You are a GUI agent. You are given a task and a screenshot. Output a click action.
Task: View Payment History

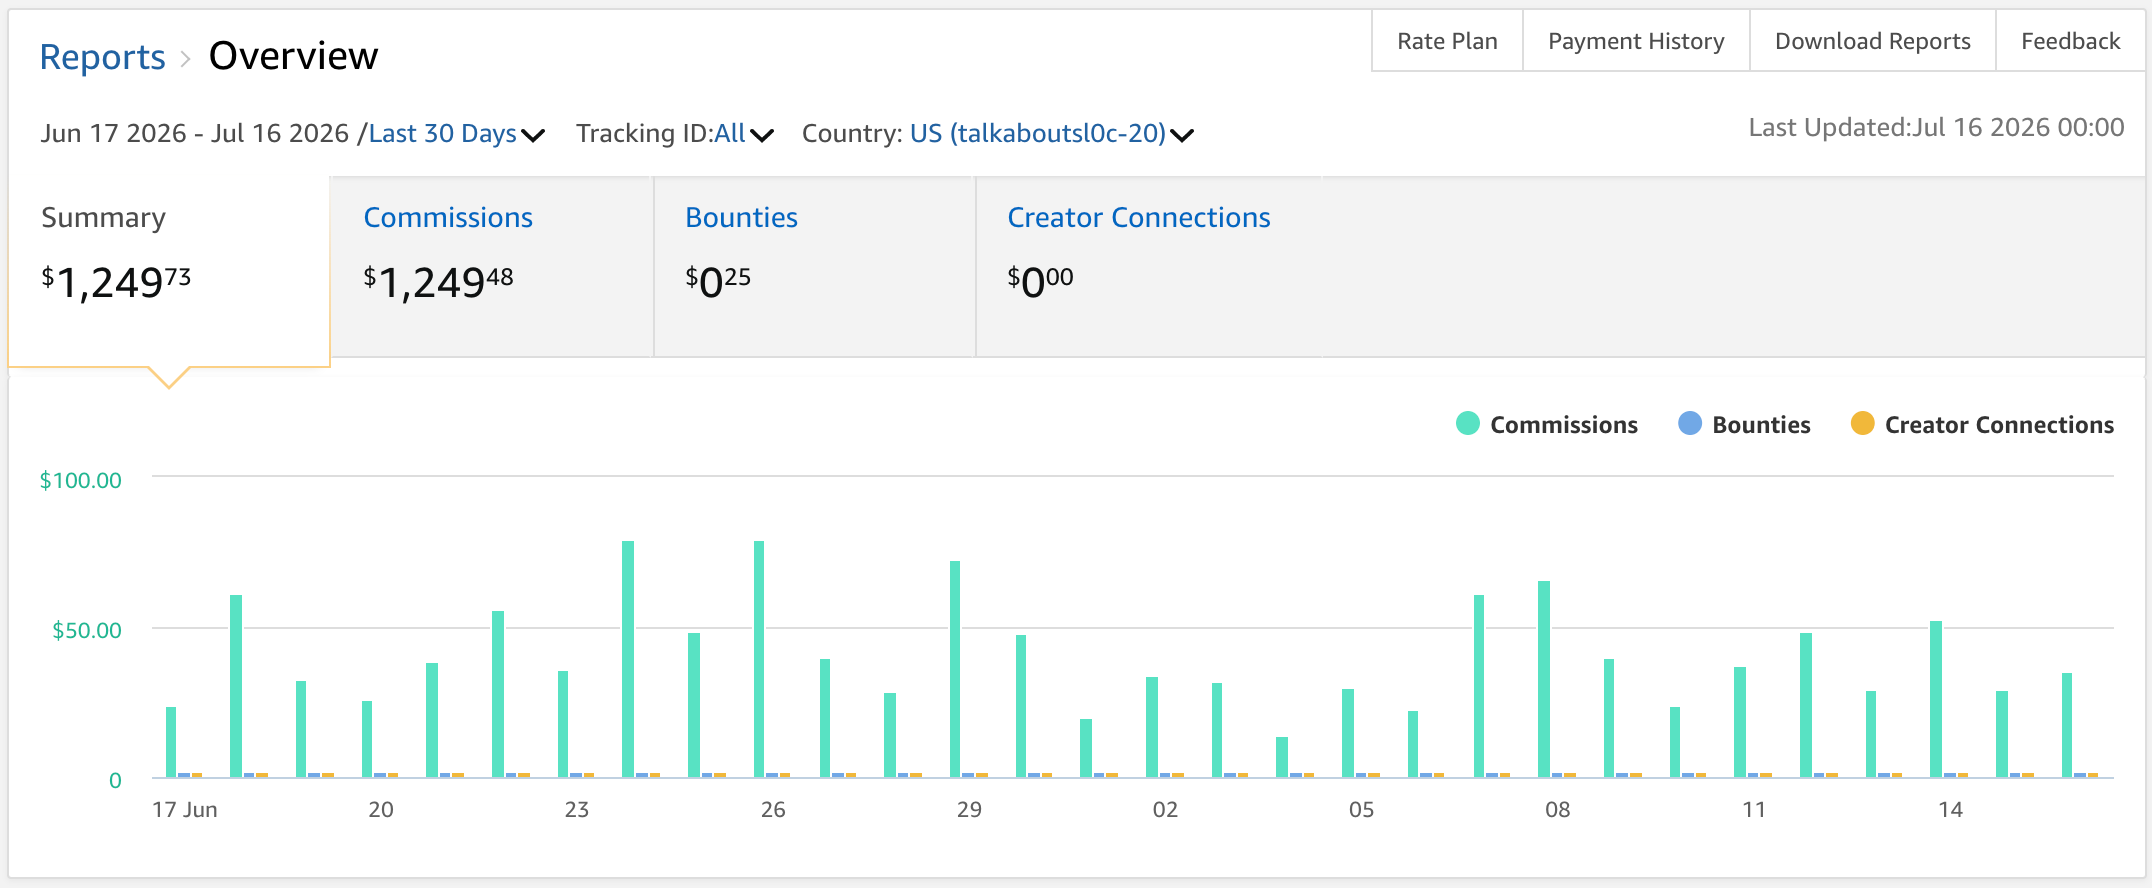[1636, 41]
